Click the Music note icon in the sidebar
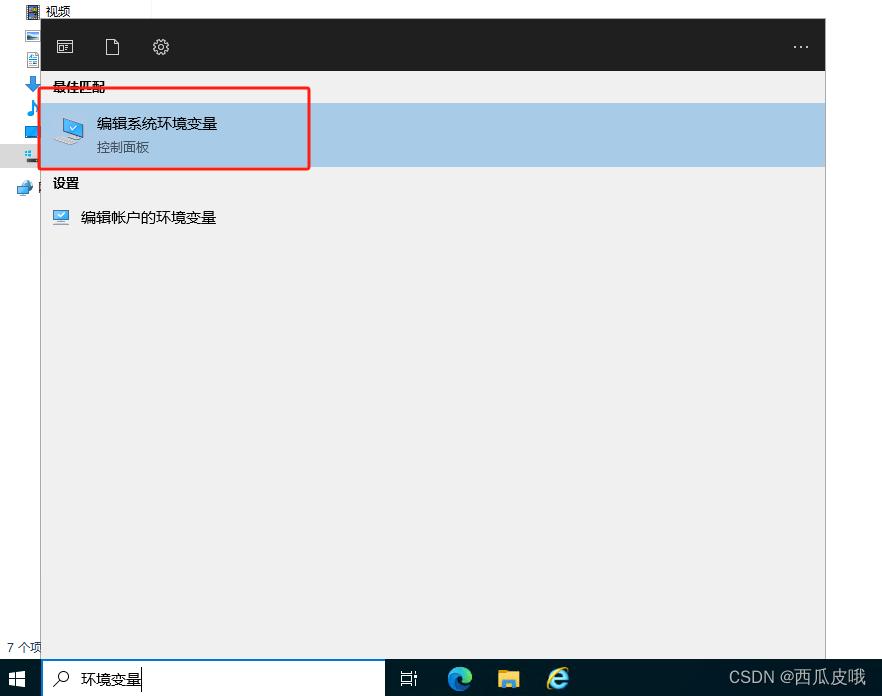 (31, 106)
